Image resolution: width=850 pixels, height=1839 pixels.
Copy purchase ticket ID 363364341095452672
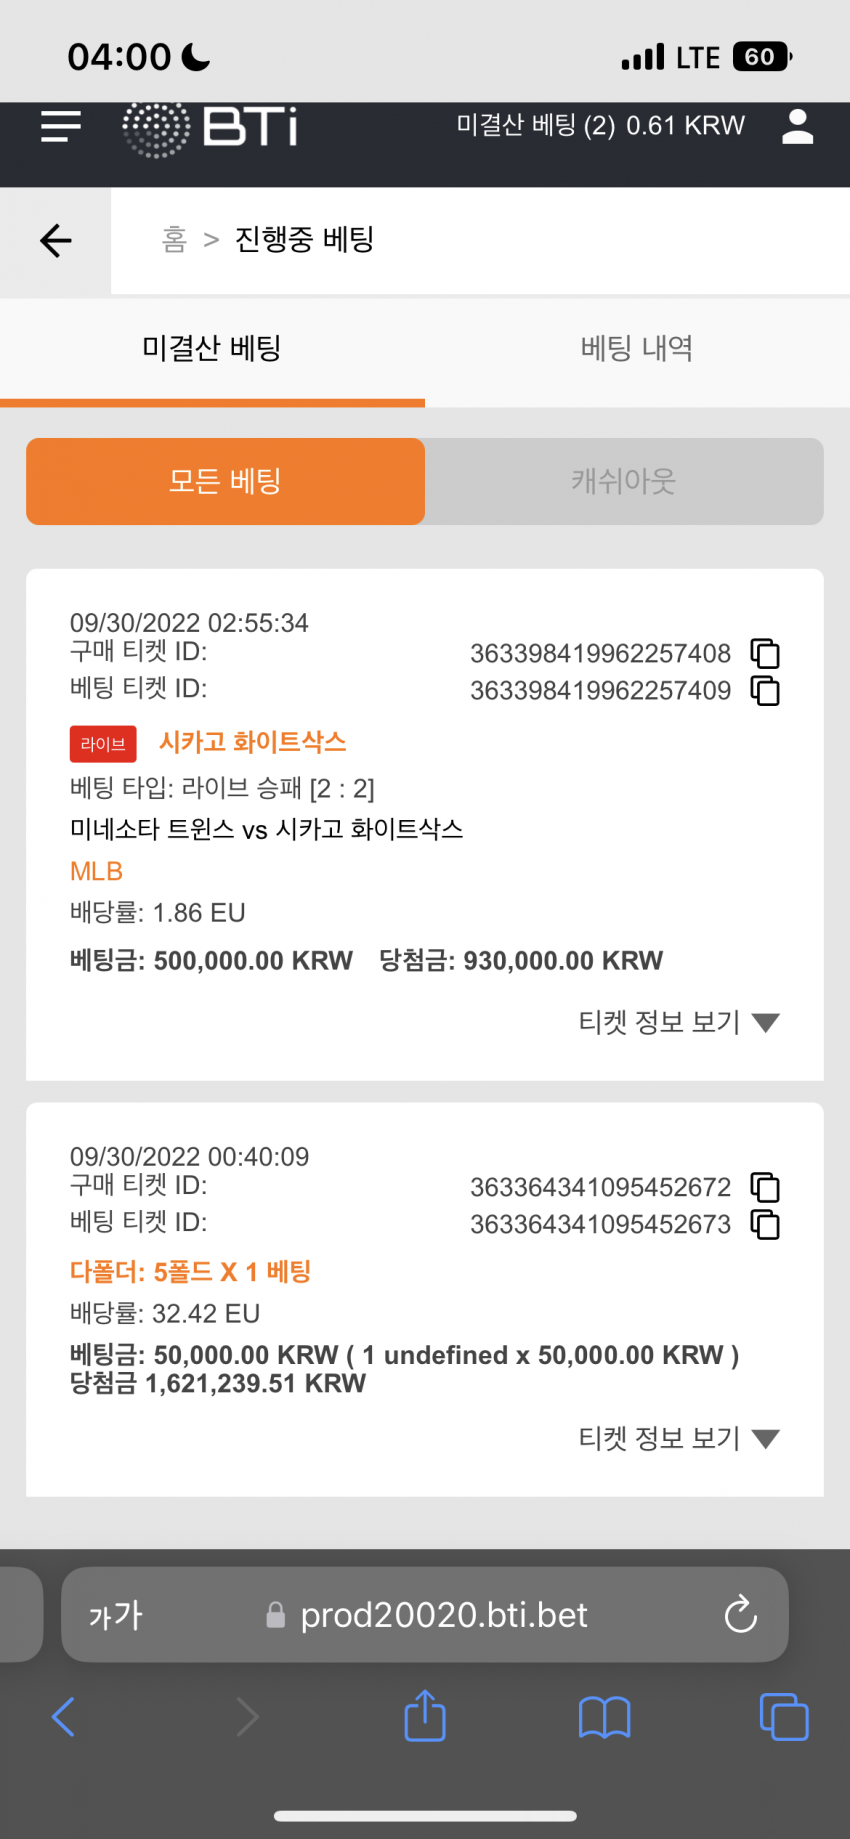[765, 1187]
